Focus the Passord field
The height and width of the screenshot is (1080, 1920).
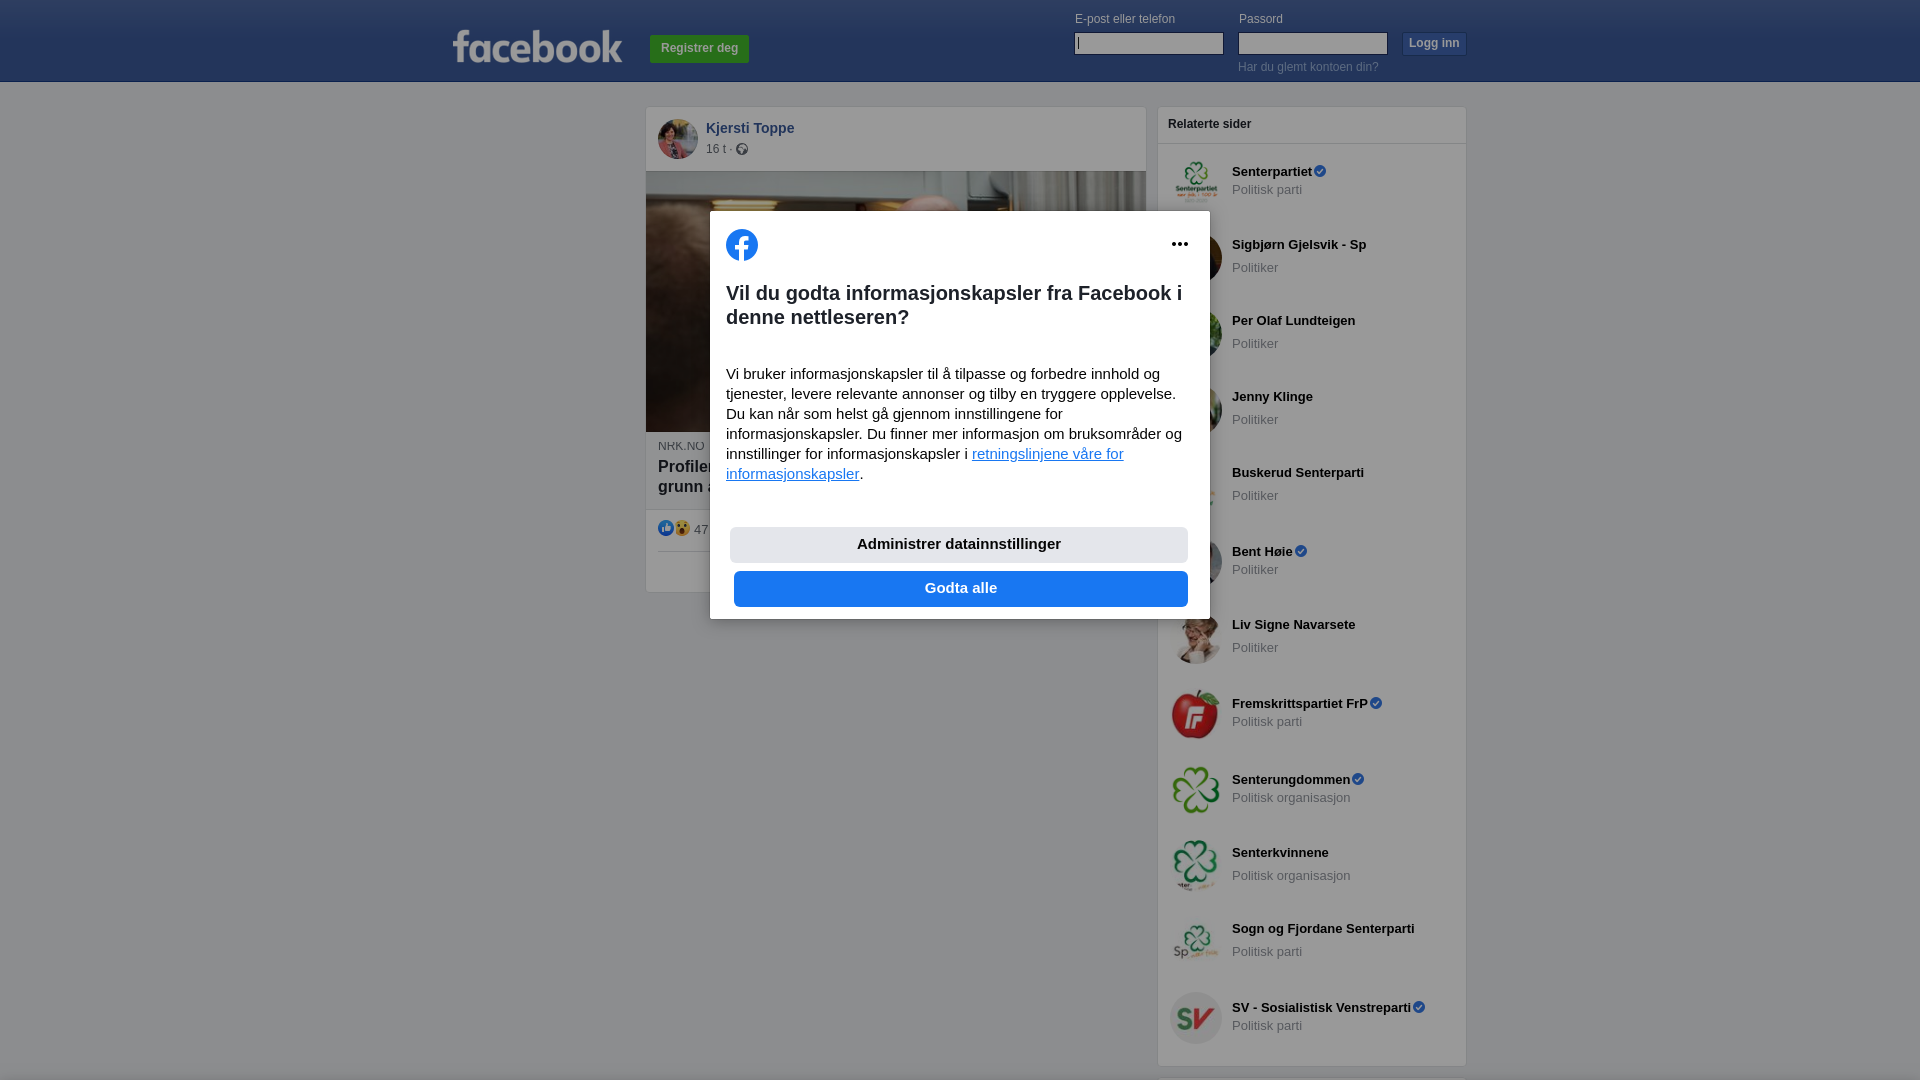click(x=1313, y=43)
